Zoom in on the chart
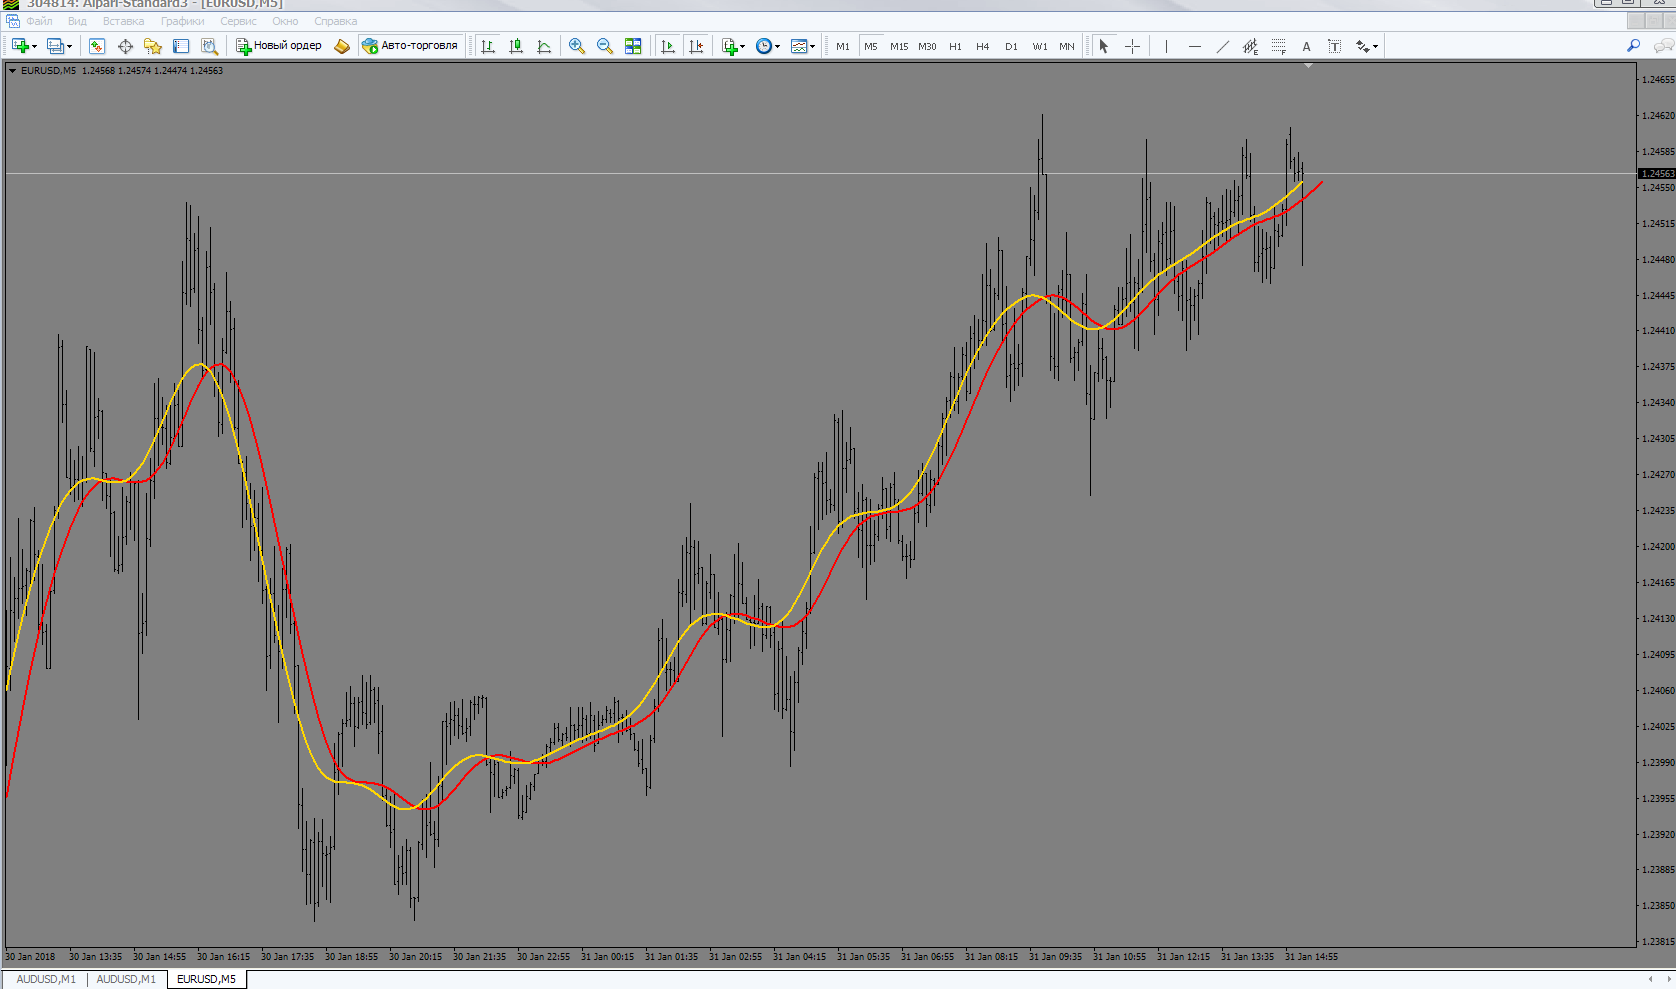Viewport: 1676px width, 989px height. (577, 46)
